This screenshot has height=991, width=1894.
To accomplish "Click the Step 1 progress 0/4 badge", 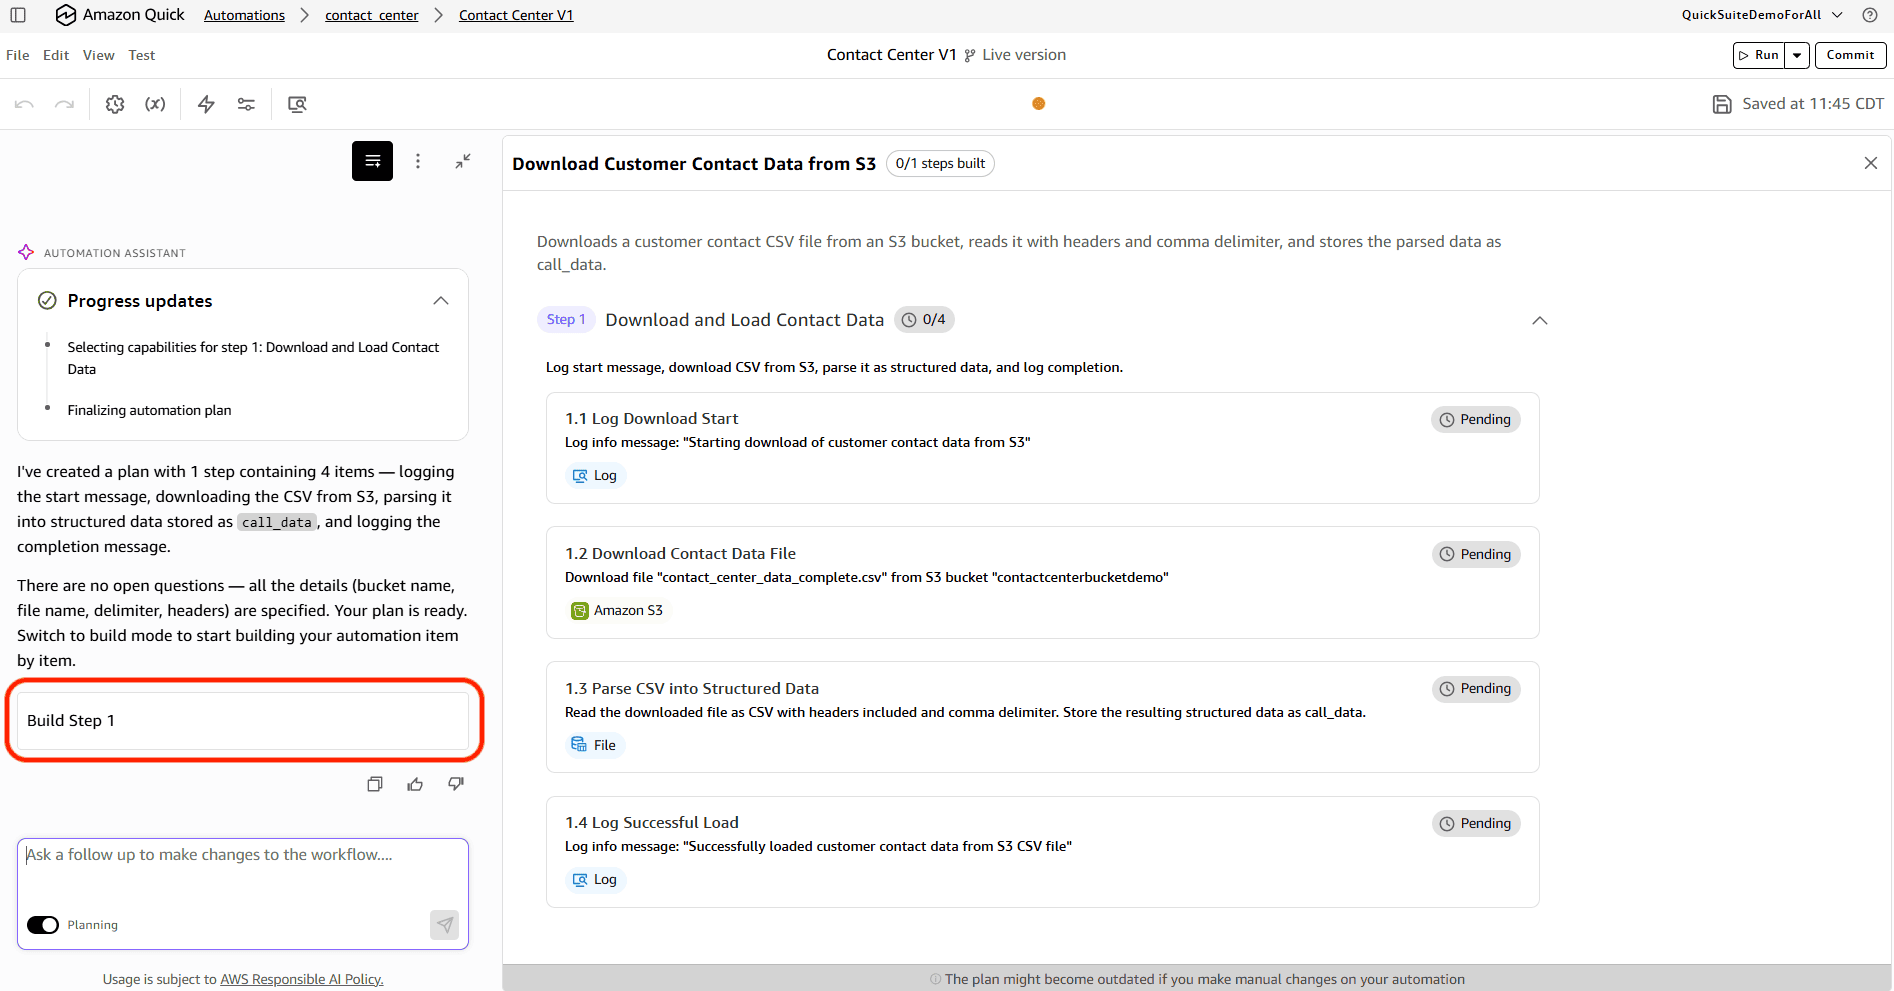I will tap(924, 320).
